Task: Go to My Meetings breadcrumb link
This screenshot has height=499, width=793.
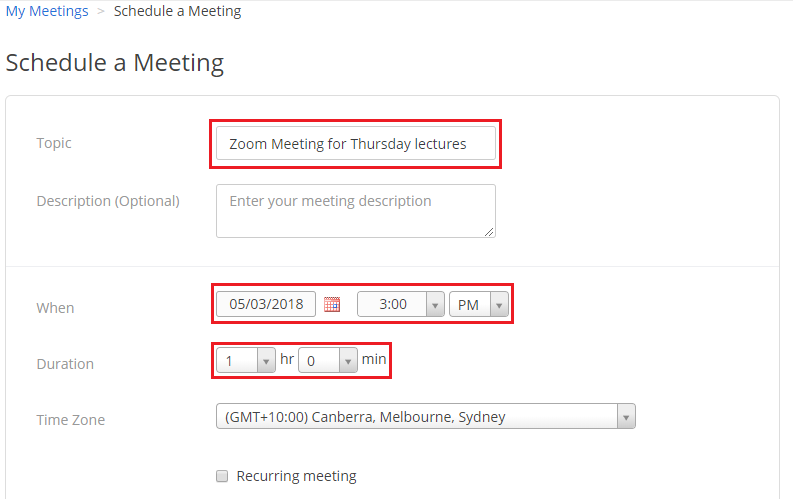Action: coord(47,12)
